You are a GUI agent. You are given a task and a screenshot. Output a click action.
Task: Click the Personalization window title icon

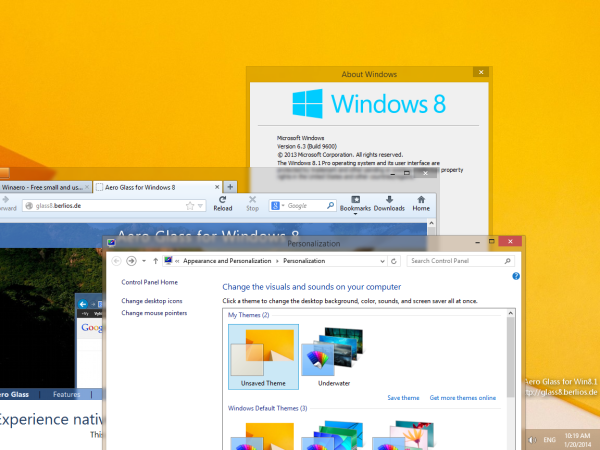111,243
